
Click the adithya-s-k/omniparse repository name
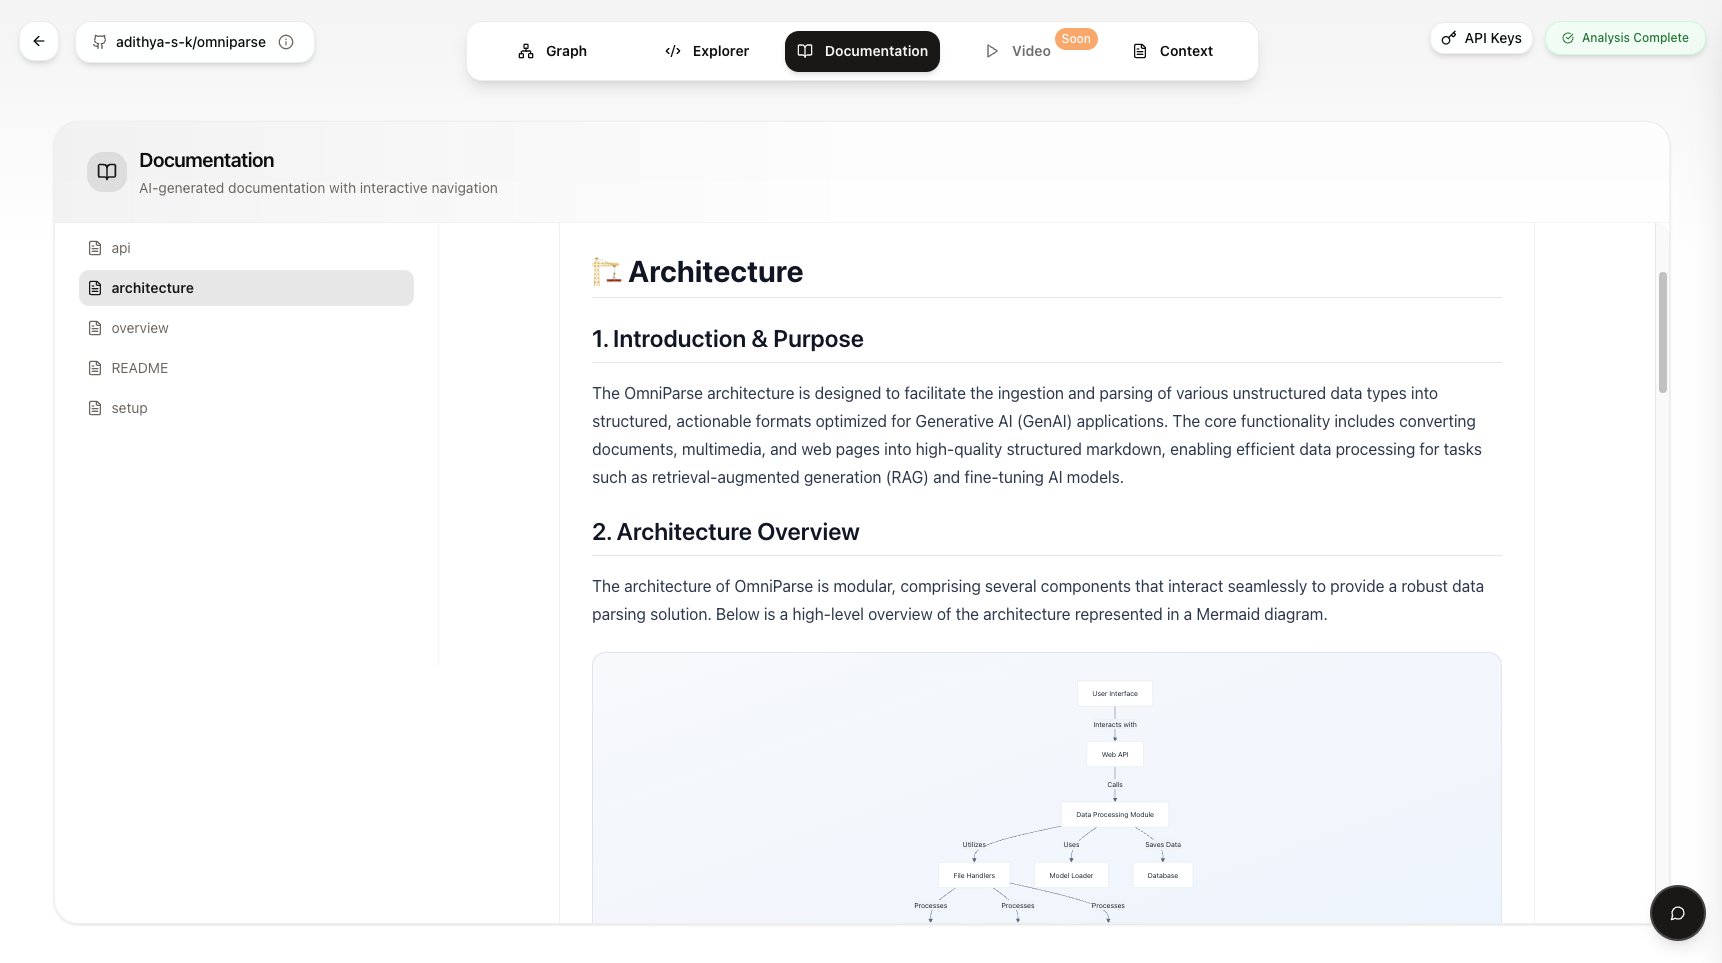pyautogui.click(x=191, y=42)
